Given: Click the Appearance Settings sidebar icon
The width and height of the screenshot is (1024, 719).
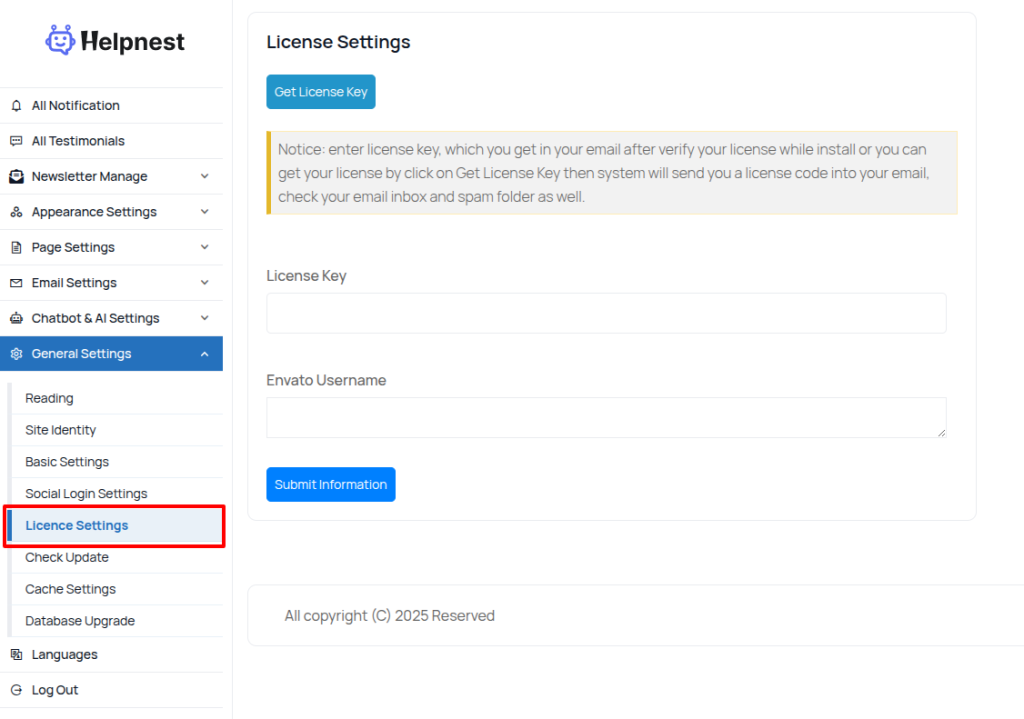Looking at the screenshot, I should (16, 212).
